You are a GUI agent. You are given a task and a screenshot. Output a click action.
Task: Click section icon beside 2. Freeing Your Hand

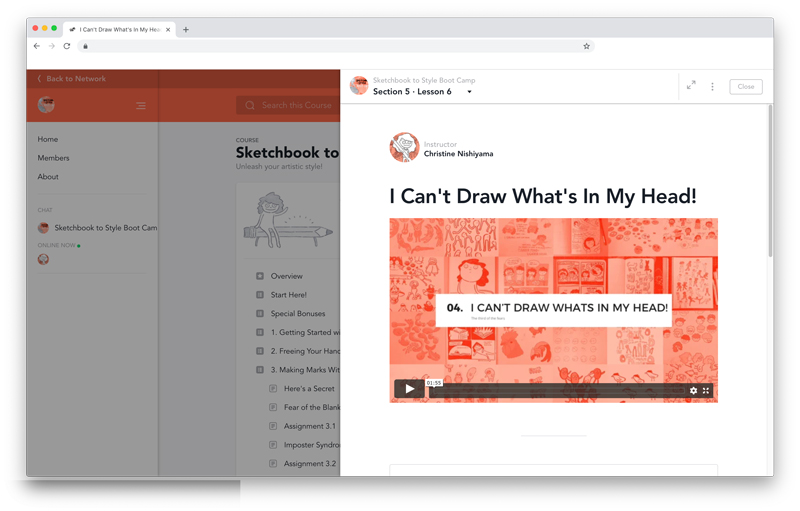(260, 351)
